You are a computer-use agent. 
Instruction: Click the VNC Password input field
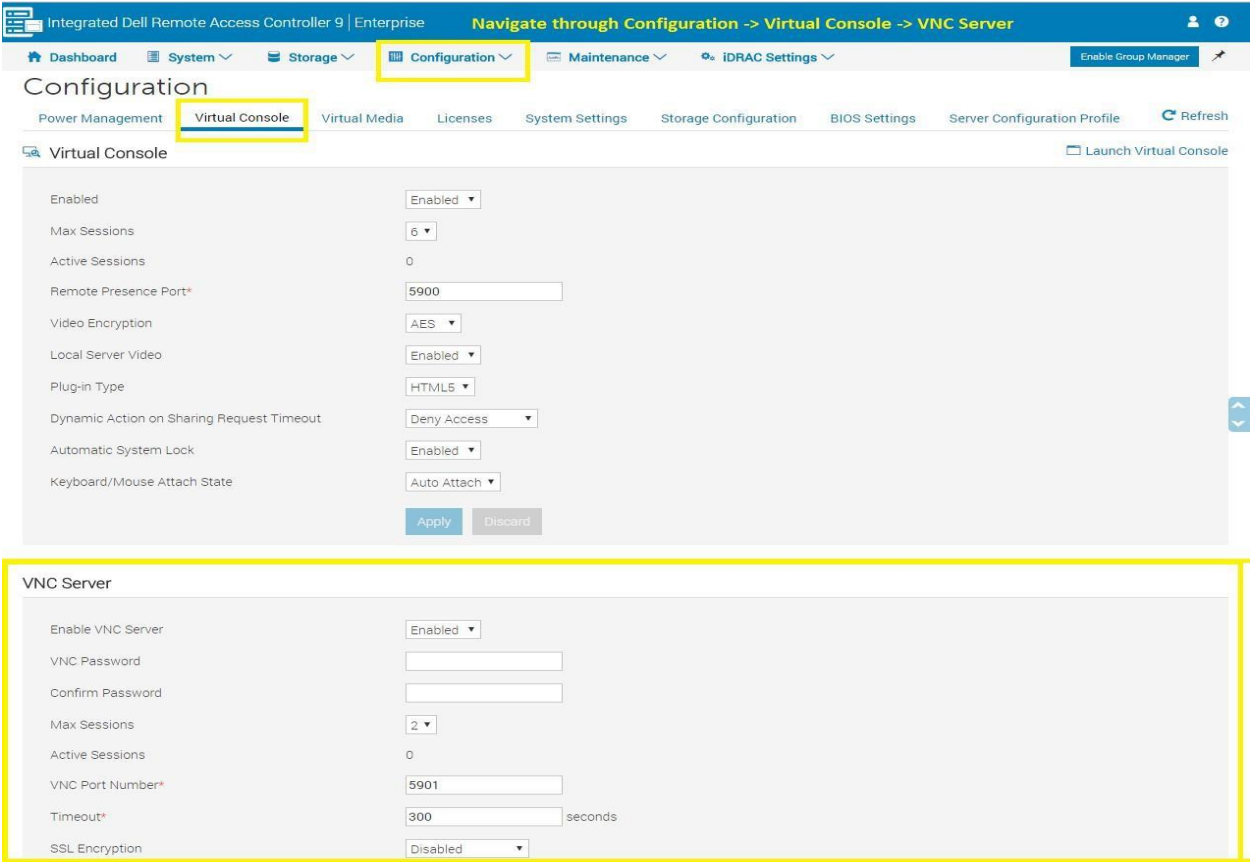(484, 661)
